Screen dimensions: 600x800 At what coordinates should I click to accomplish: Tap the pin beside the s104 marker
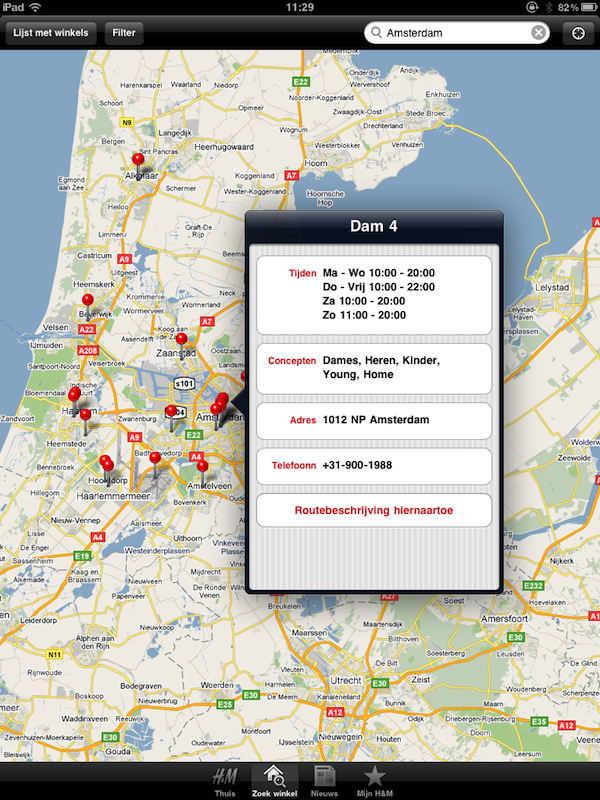[171, 412]
